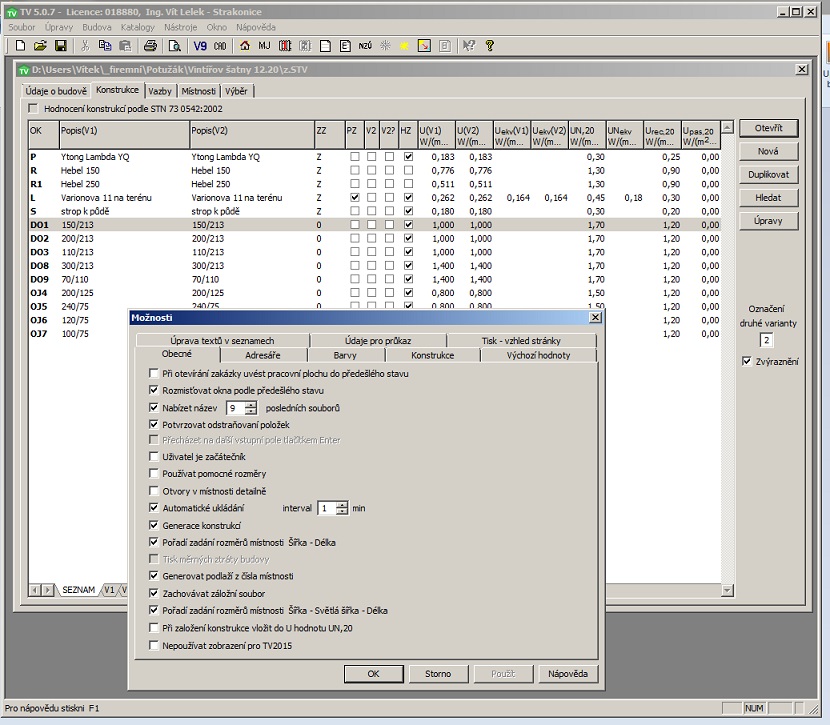This screenshot has width=830, height=725.
Task: Click the red house toolbar icon
Action: click(245, 46)
